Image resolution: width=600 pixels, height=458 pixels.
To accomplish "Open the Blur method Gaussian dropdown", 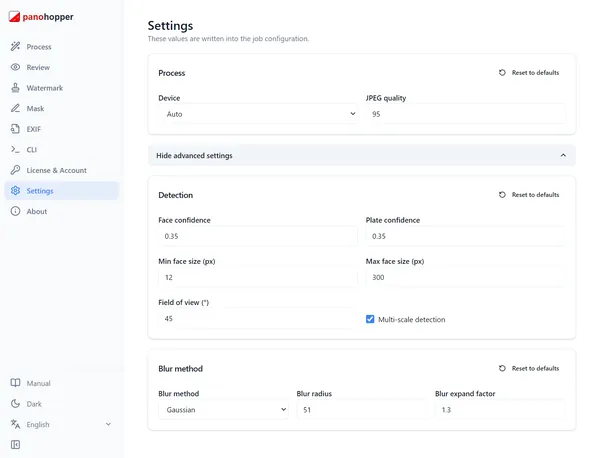I will [x=223, y=410].
